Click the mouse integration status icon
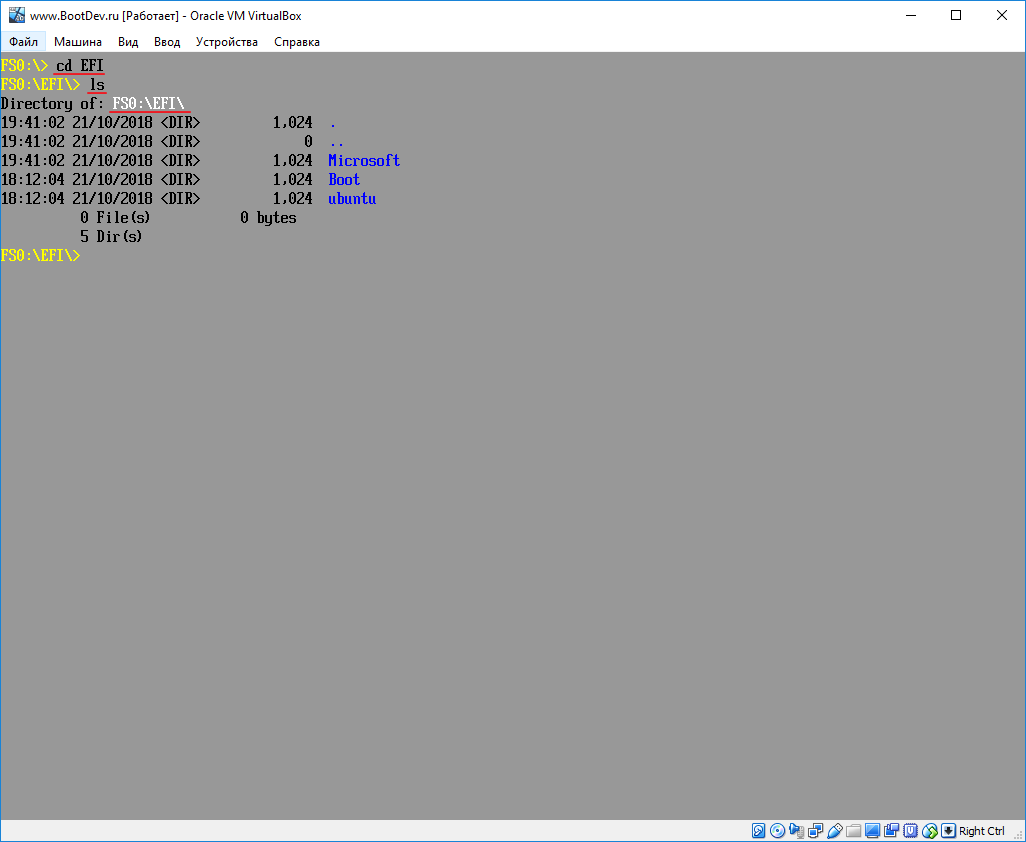1026x842 pixels. (929, 831)
